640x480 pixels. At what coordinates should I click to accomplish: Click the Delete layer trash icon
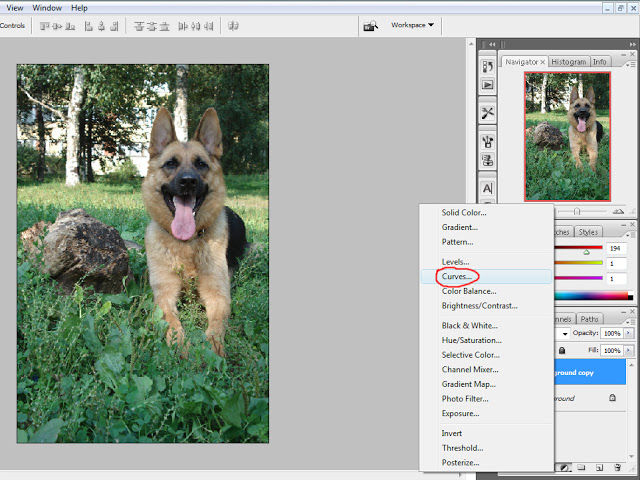[617, 467]
